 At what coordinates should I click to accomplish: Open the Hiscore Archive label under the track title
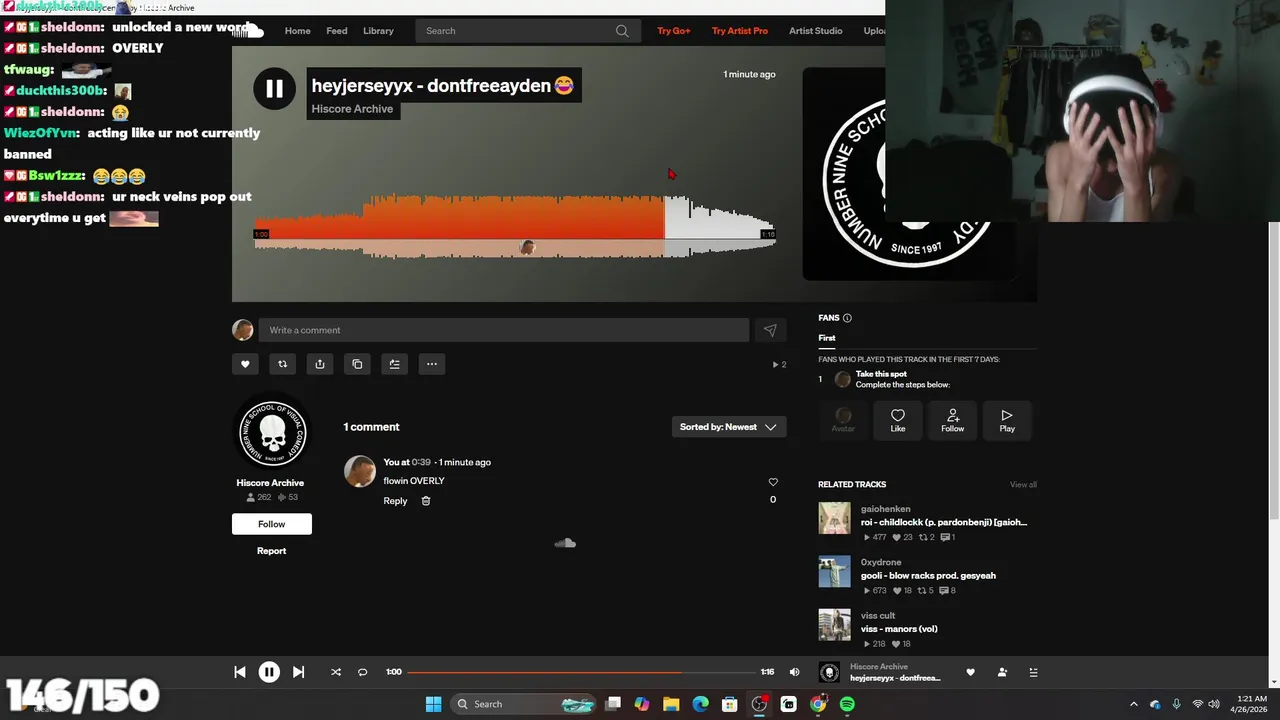[352, 109]
